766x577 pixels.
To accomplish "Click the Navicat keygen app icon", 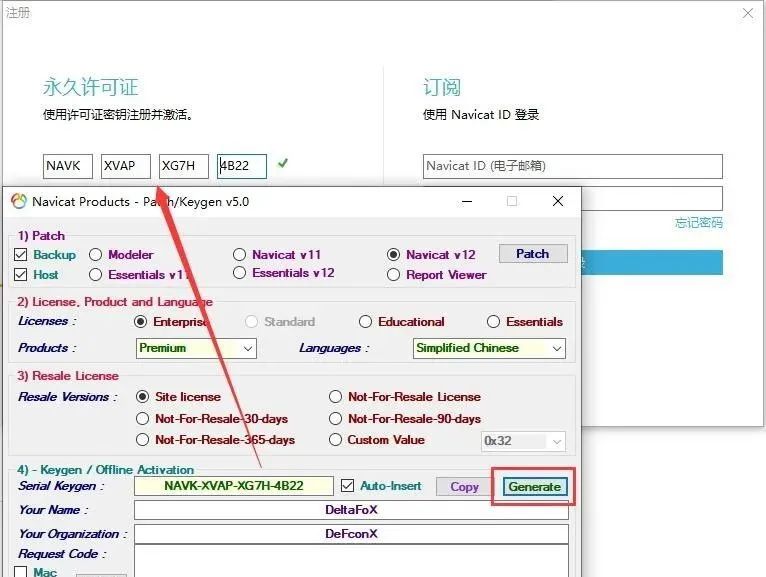I will click(19, 201).
